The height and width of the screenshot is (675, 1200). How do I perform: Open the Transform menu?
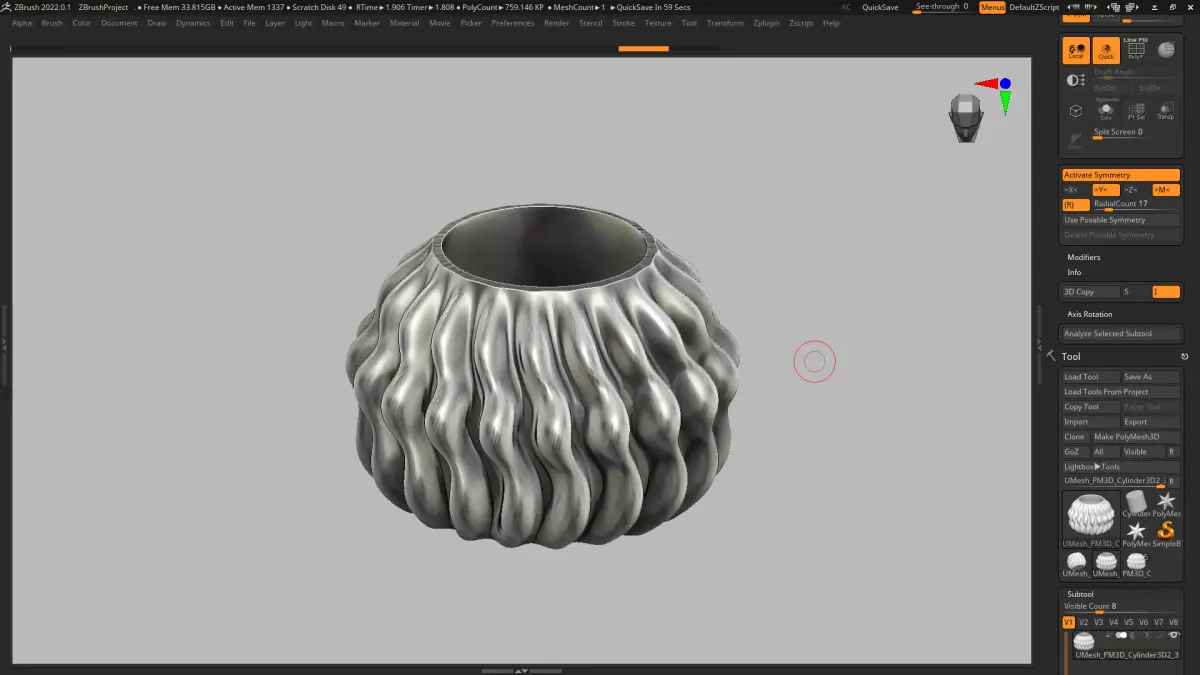[x=725, y=23]
